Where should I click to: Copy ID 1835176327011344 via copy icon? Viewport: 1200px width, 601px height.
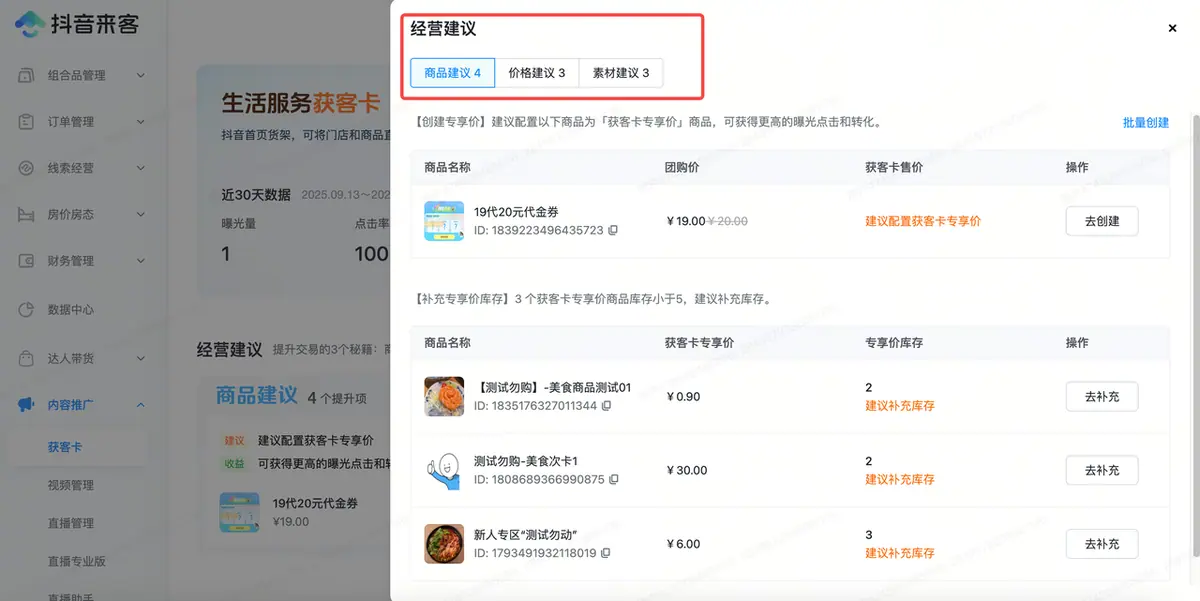coord(606,406)
